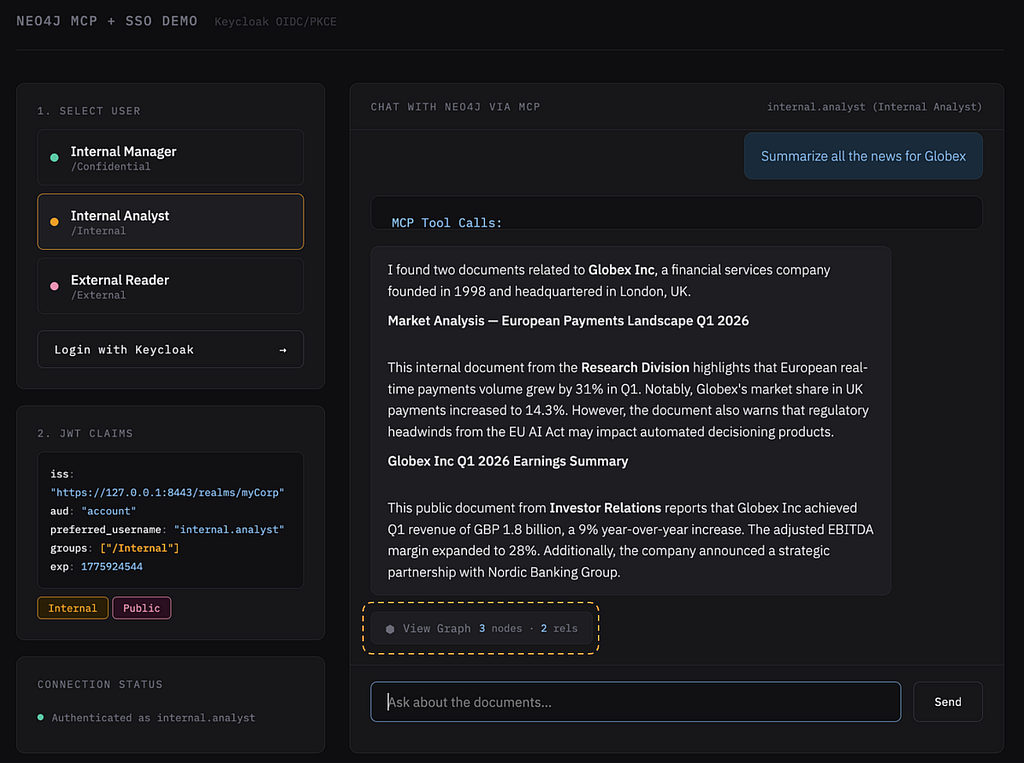Click the arrow on Login with Keycloak
The width and height of the screenshot is (1024, 763).
283,350
